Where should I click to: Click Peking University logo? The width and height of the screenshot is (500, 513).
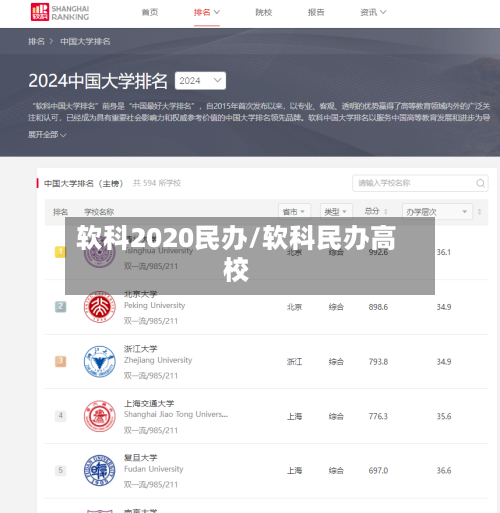coord(99,307)
